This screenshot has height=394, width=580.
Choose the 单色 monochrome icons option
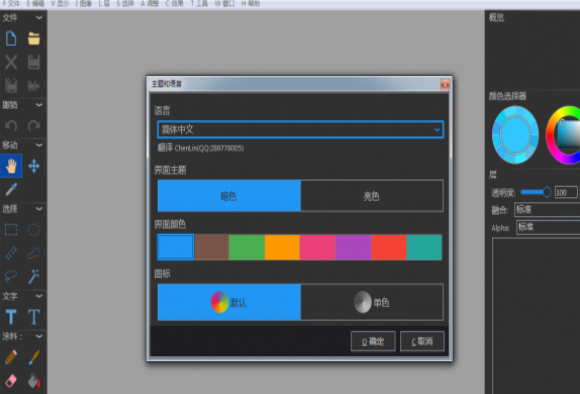tap(372, 302)
